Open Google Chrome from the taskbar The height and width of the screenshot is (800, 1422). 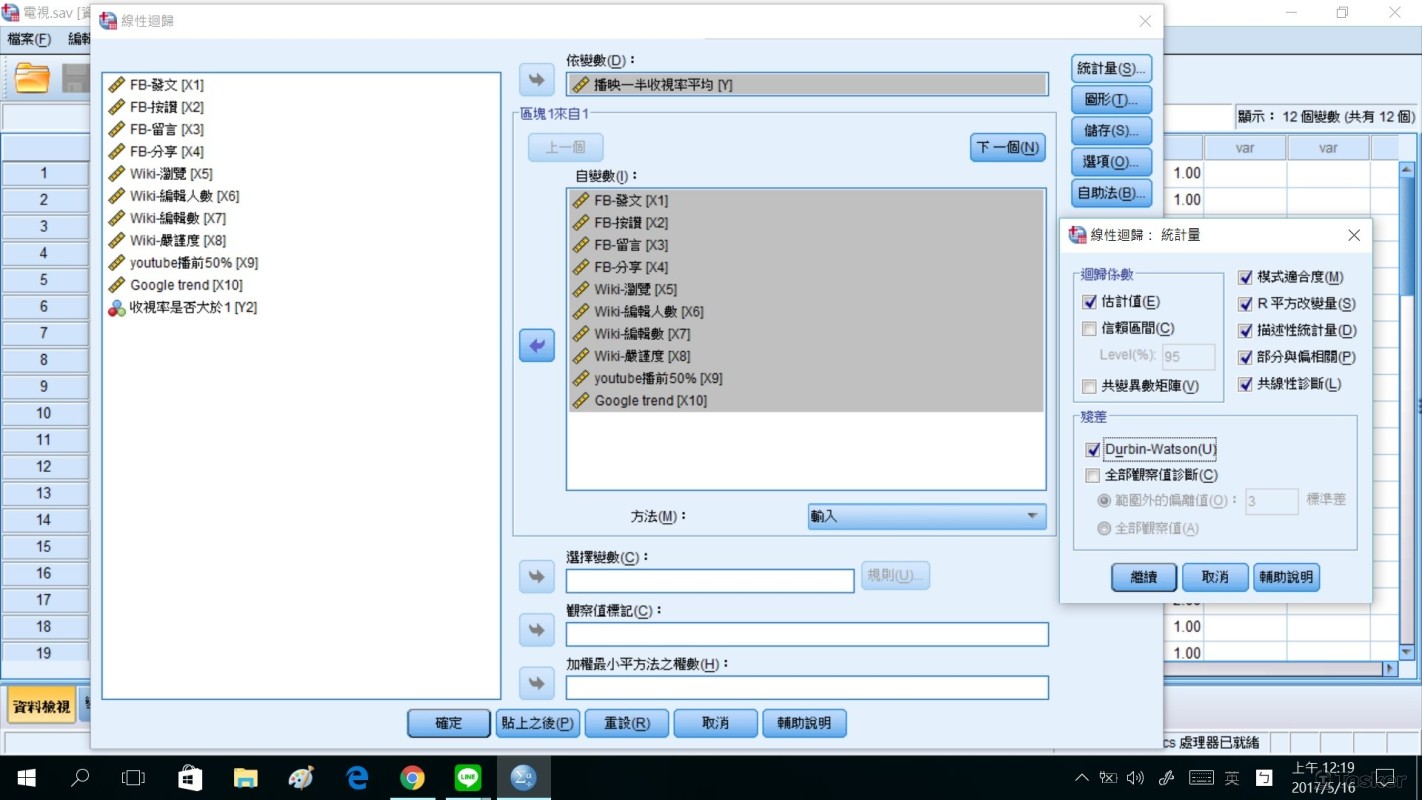[x=412, y=778]
